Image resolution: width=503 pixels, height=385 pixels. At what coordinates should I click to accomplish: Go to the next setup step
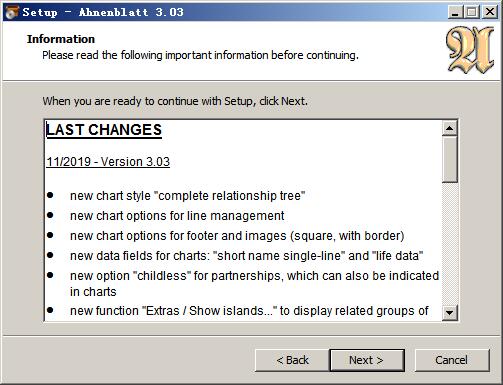[x=367, y=360]
